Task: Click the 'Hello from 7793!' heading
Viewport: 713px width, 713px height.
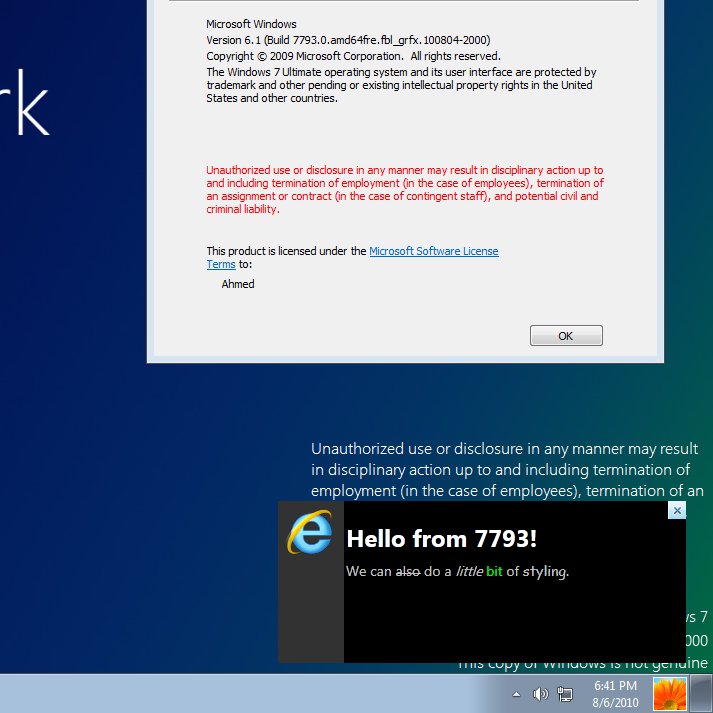Action: click(442, 539)
